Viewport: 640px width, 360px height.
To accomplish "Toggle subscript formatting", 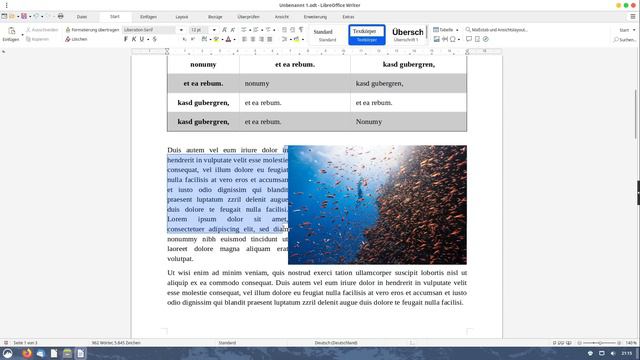I will coord(184,39).
